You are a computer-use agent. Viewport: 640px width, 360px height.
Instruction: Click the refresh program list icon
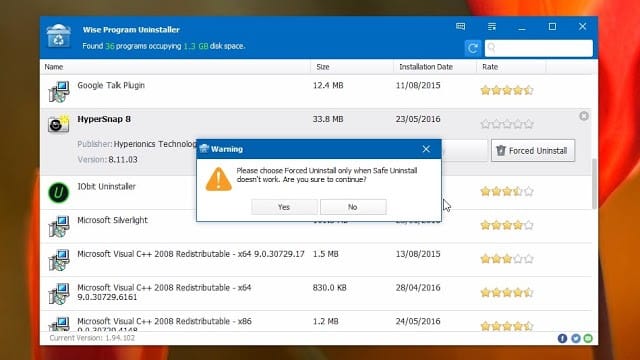tap(473, 48)
